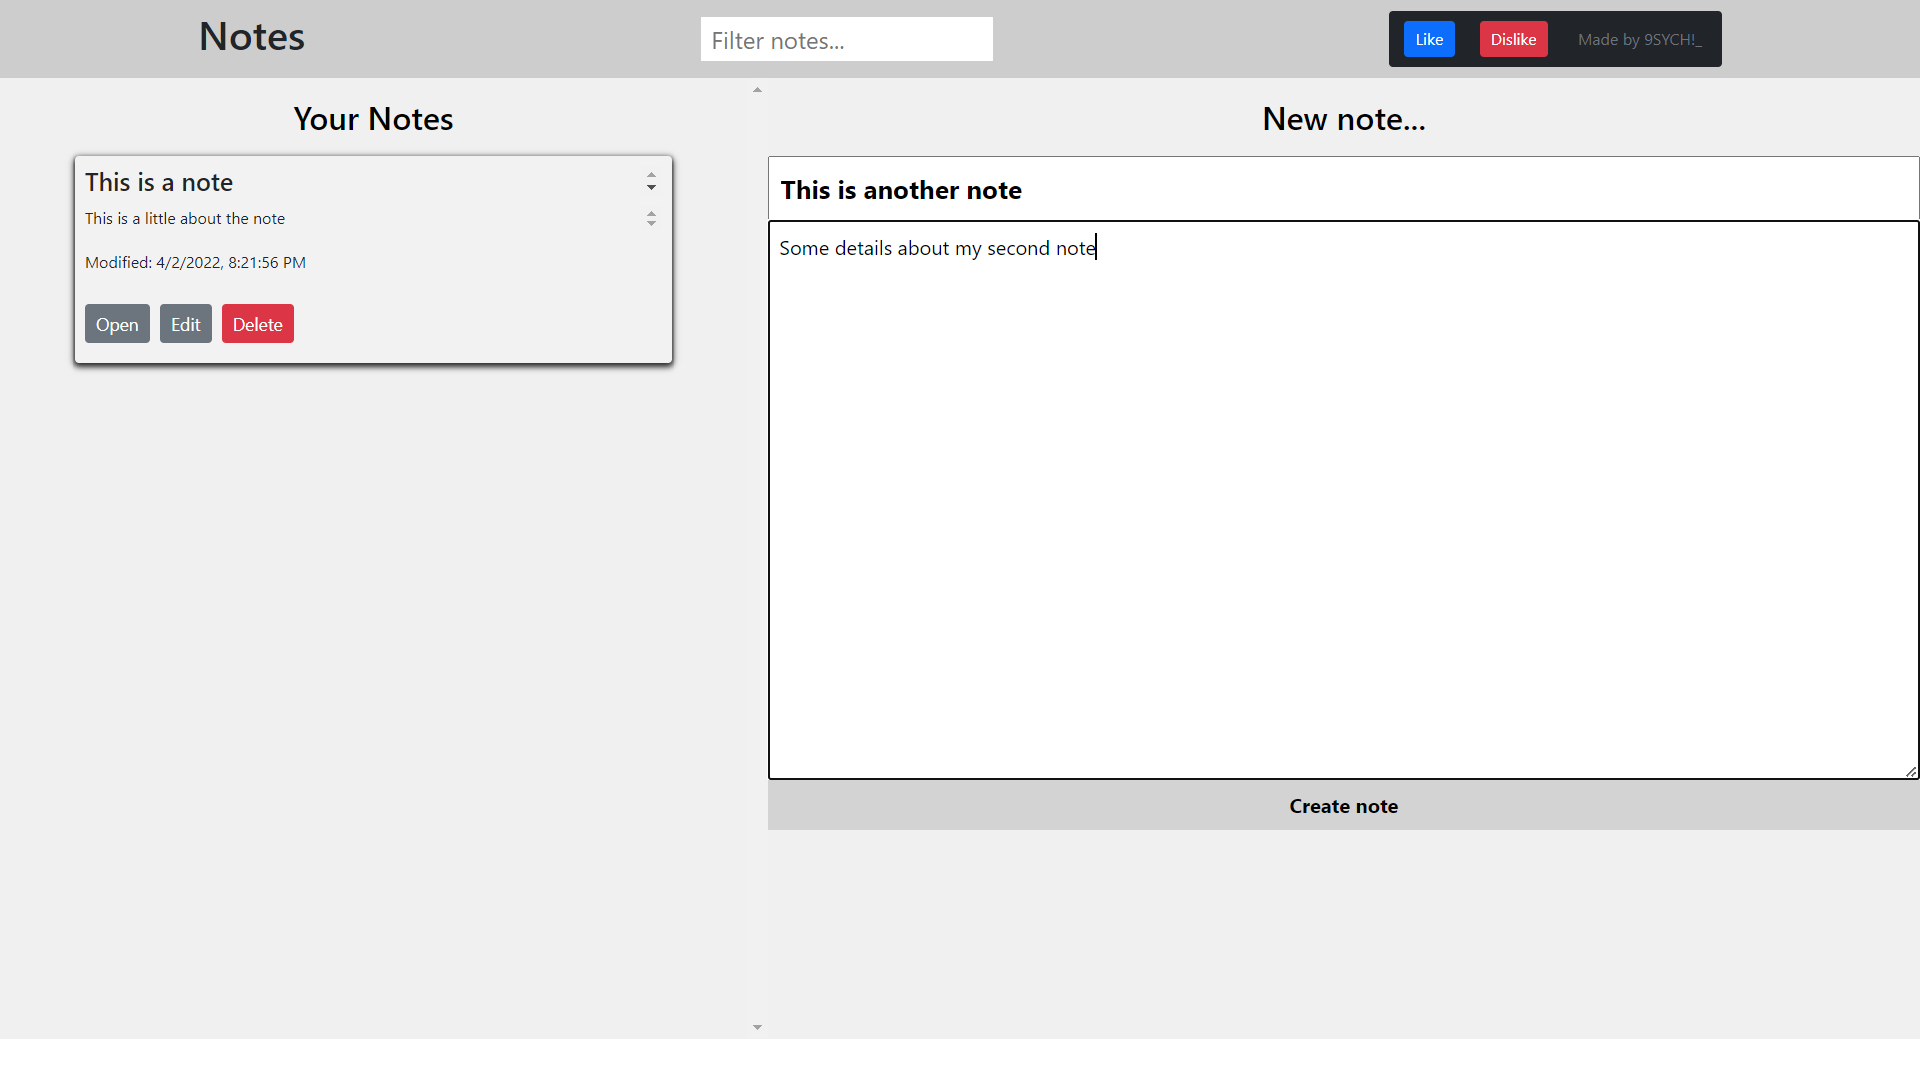Click the blue Like button
This screenshot has width=1920, height=1080.
(1429, 39)
